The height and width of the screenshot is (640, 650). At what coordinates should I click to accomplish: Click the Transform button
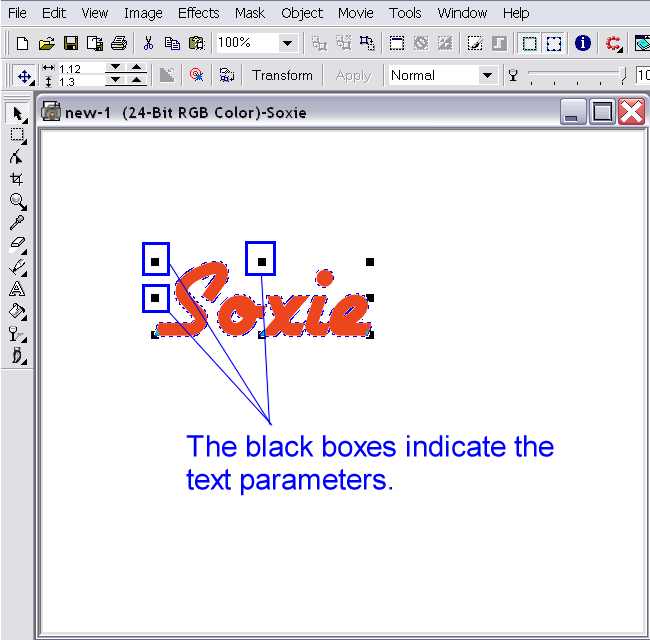282,75
